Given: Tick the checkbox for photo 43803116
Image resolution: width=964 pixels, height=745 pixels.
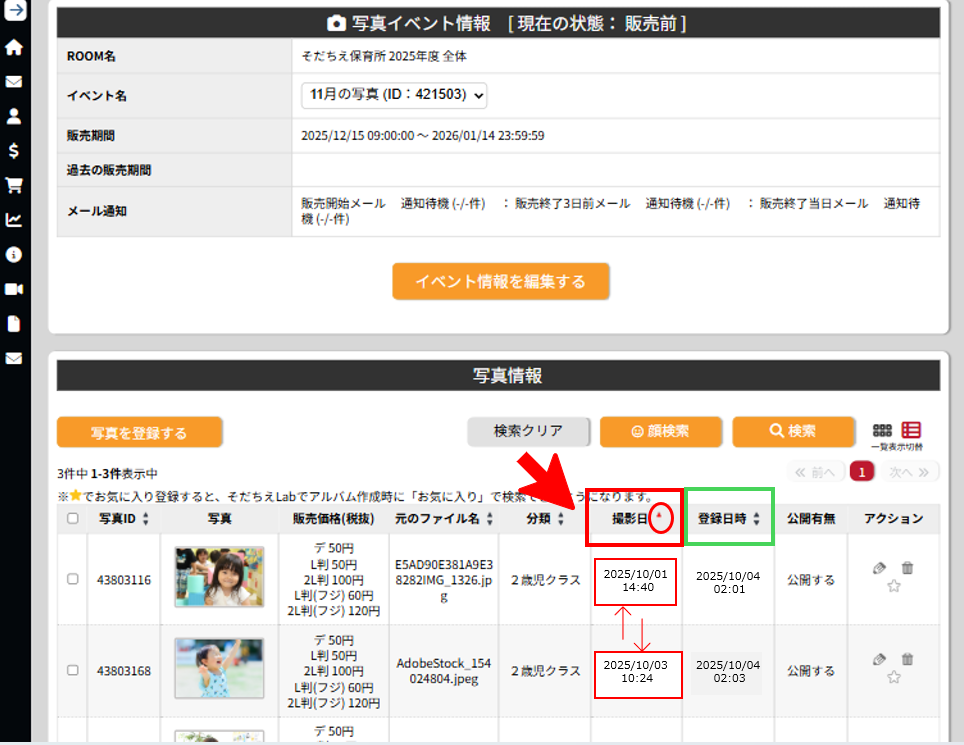Looking at the screenshot, I should point(72,579).
